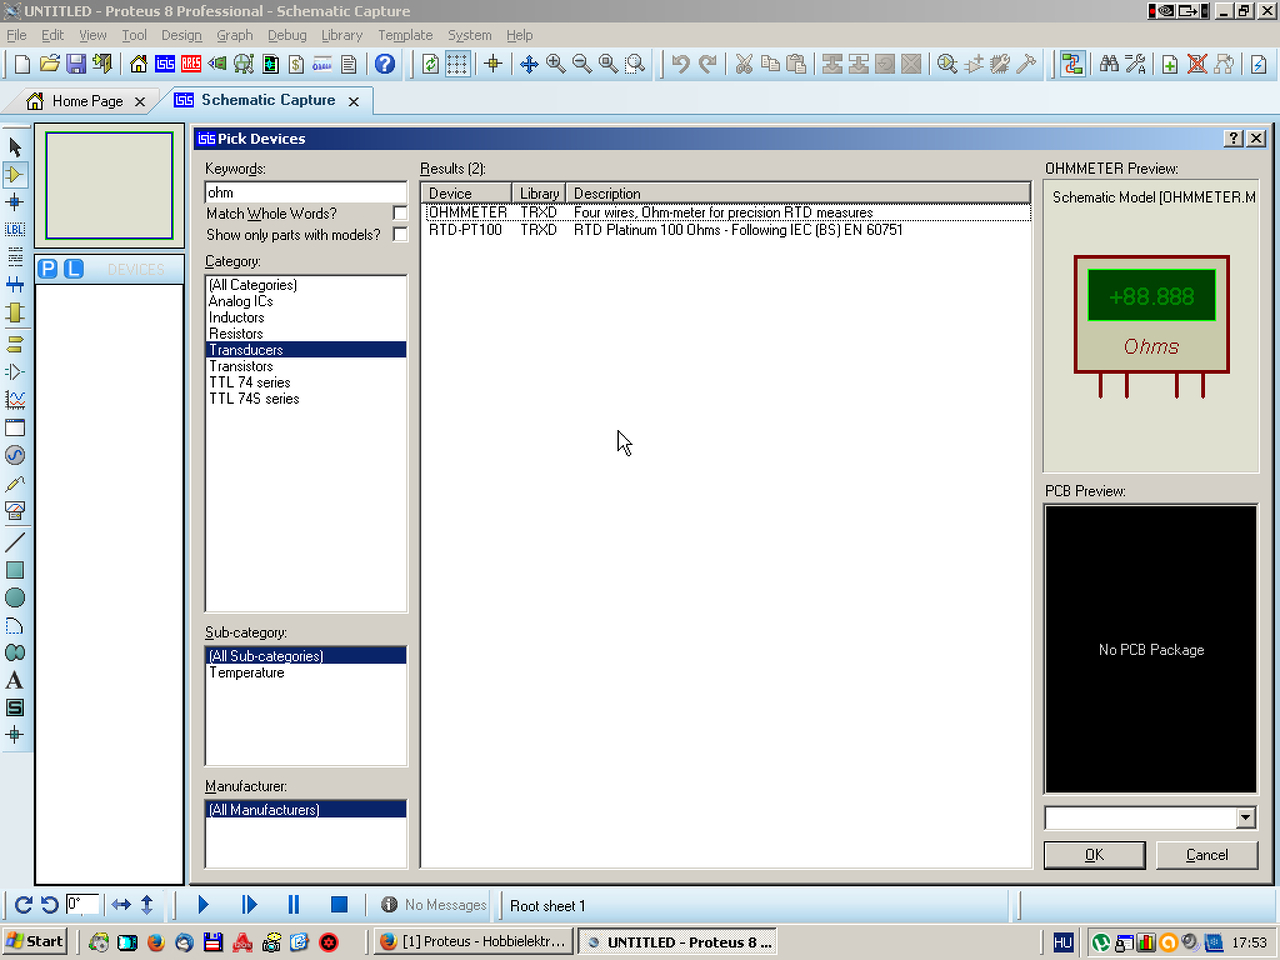The height and width of the screenshot is (960, 1280).
Task: Open the Design menu
Action: click(181, 35)
